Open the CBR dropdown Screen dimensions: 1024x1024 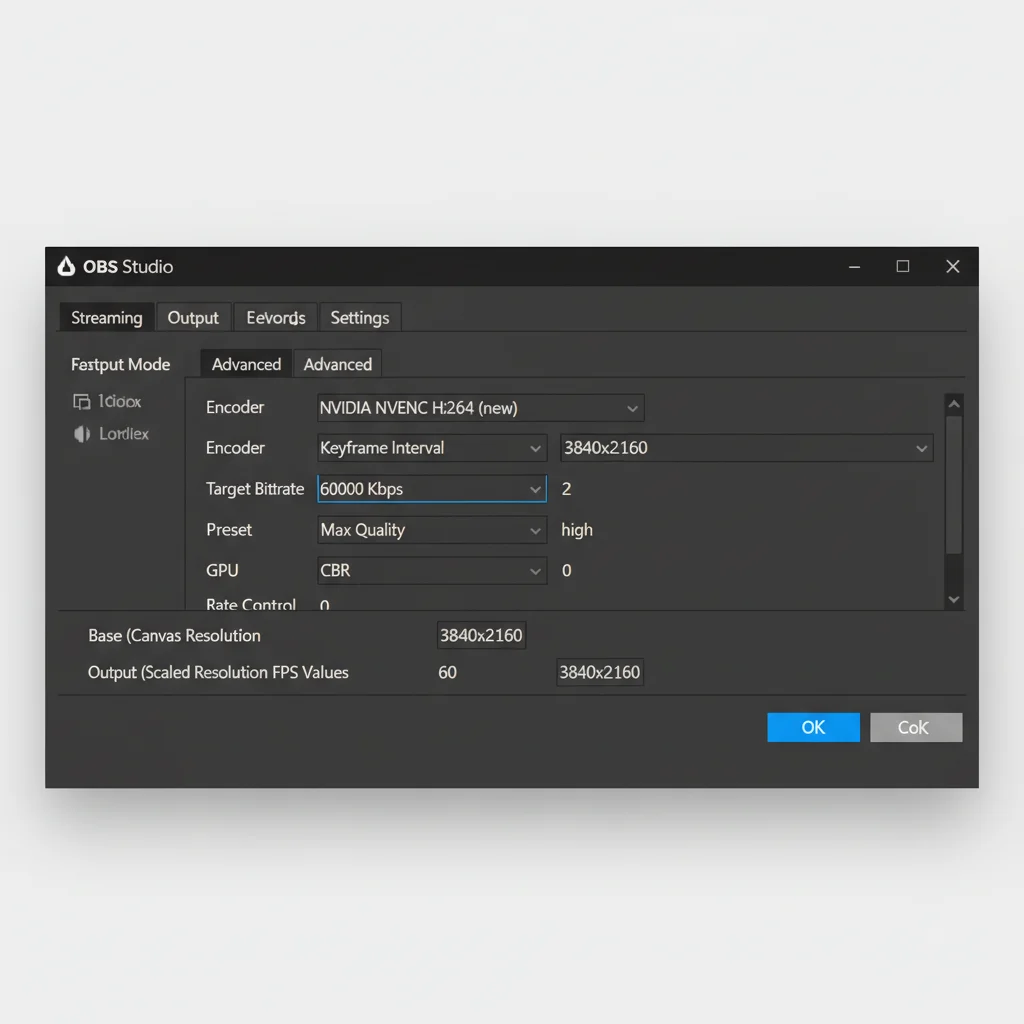click(432, 571)
